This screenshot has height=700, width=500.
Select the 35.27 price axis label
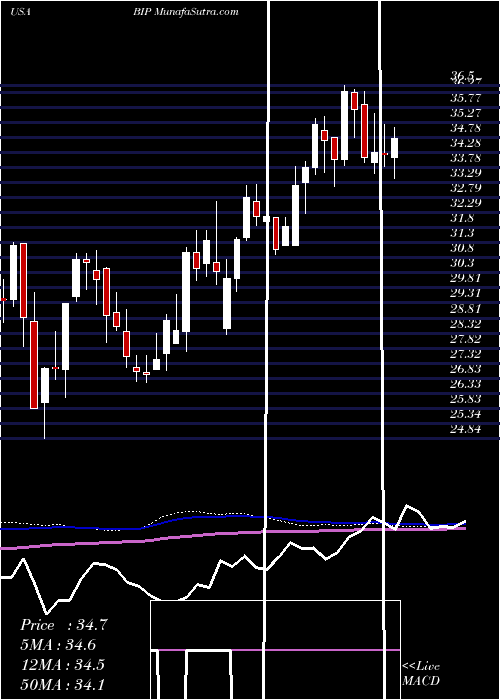pos(466,112)
